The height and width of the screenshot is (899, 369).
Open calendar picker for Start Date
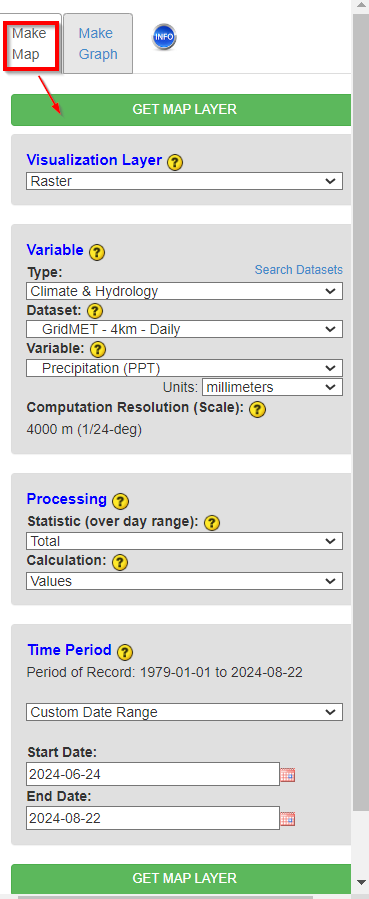pyautogui.click(x=288, y=776)
